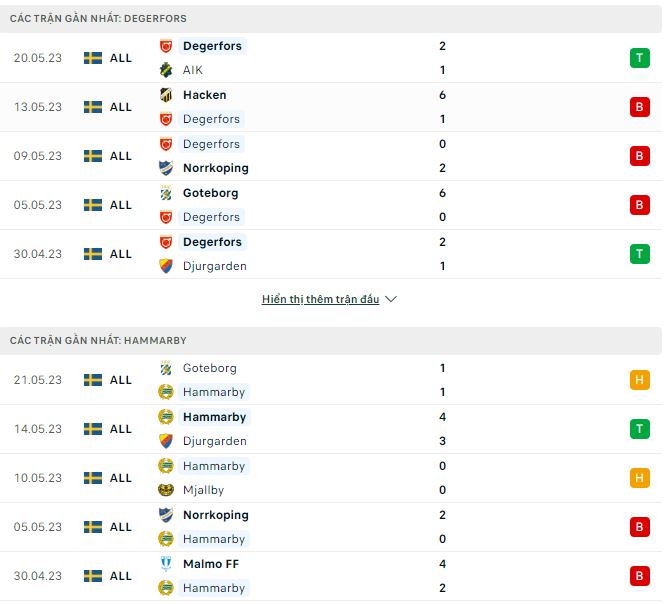Open the Djurgarden team link under Degerfors section
Image resolution: width=667 pixels, height=604 pixels.
point(214,266)
